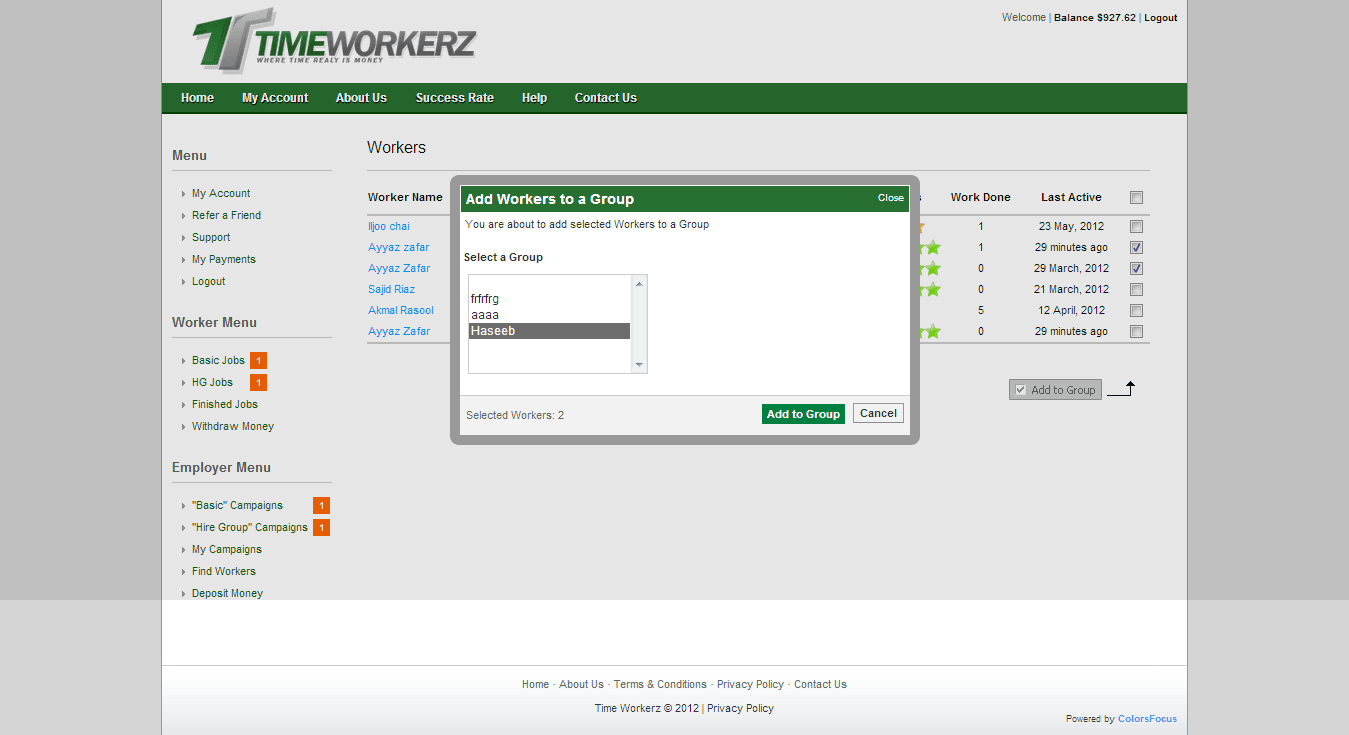Open worker Iljoo chai profile link

tap(389, 227)
